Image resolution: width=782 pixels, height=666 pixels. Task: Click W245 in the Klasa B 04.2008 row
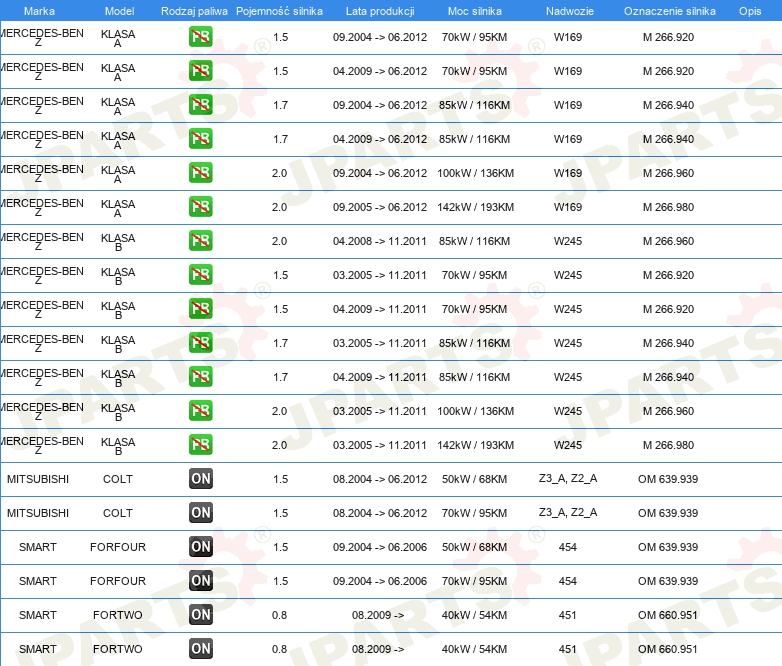point(568,241)
